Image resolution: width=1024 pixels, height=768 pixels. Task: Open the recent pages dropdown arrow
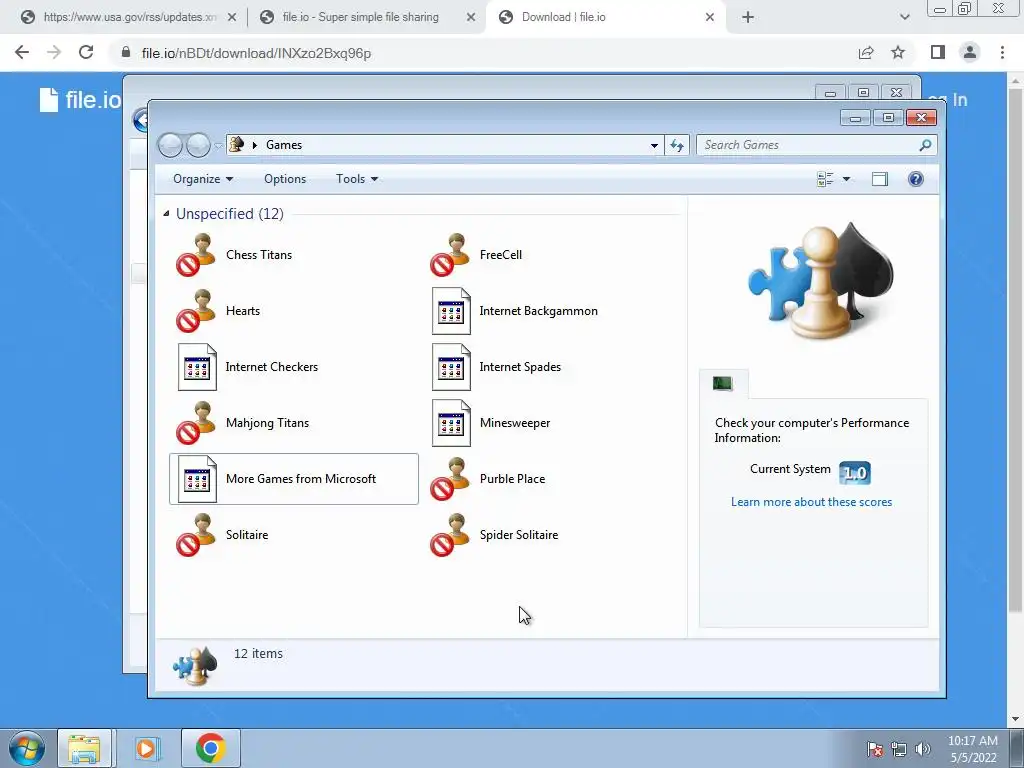218,145
